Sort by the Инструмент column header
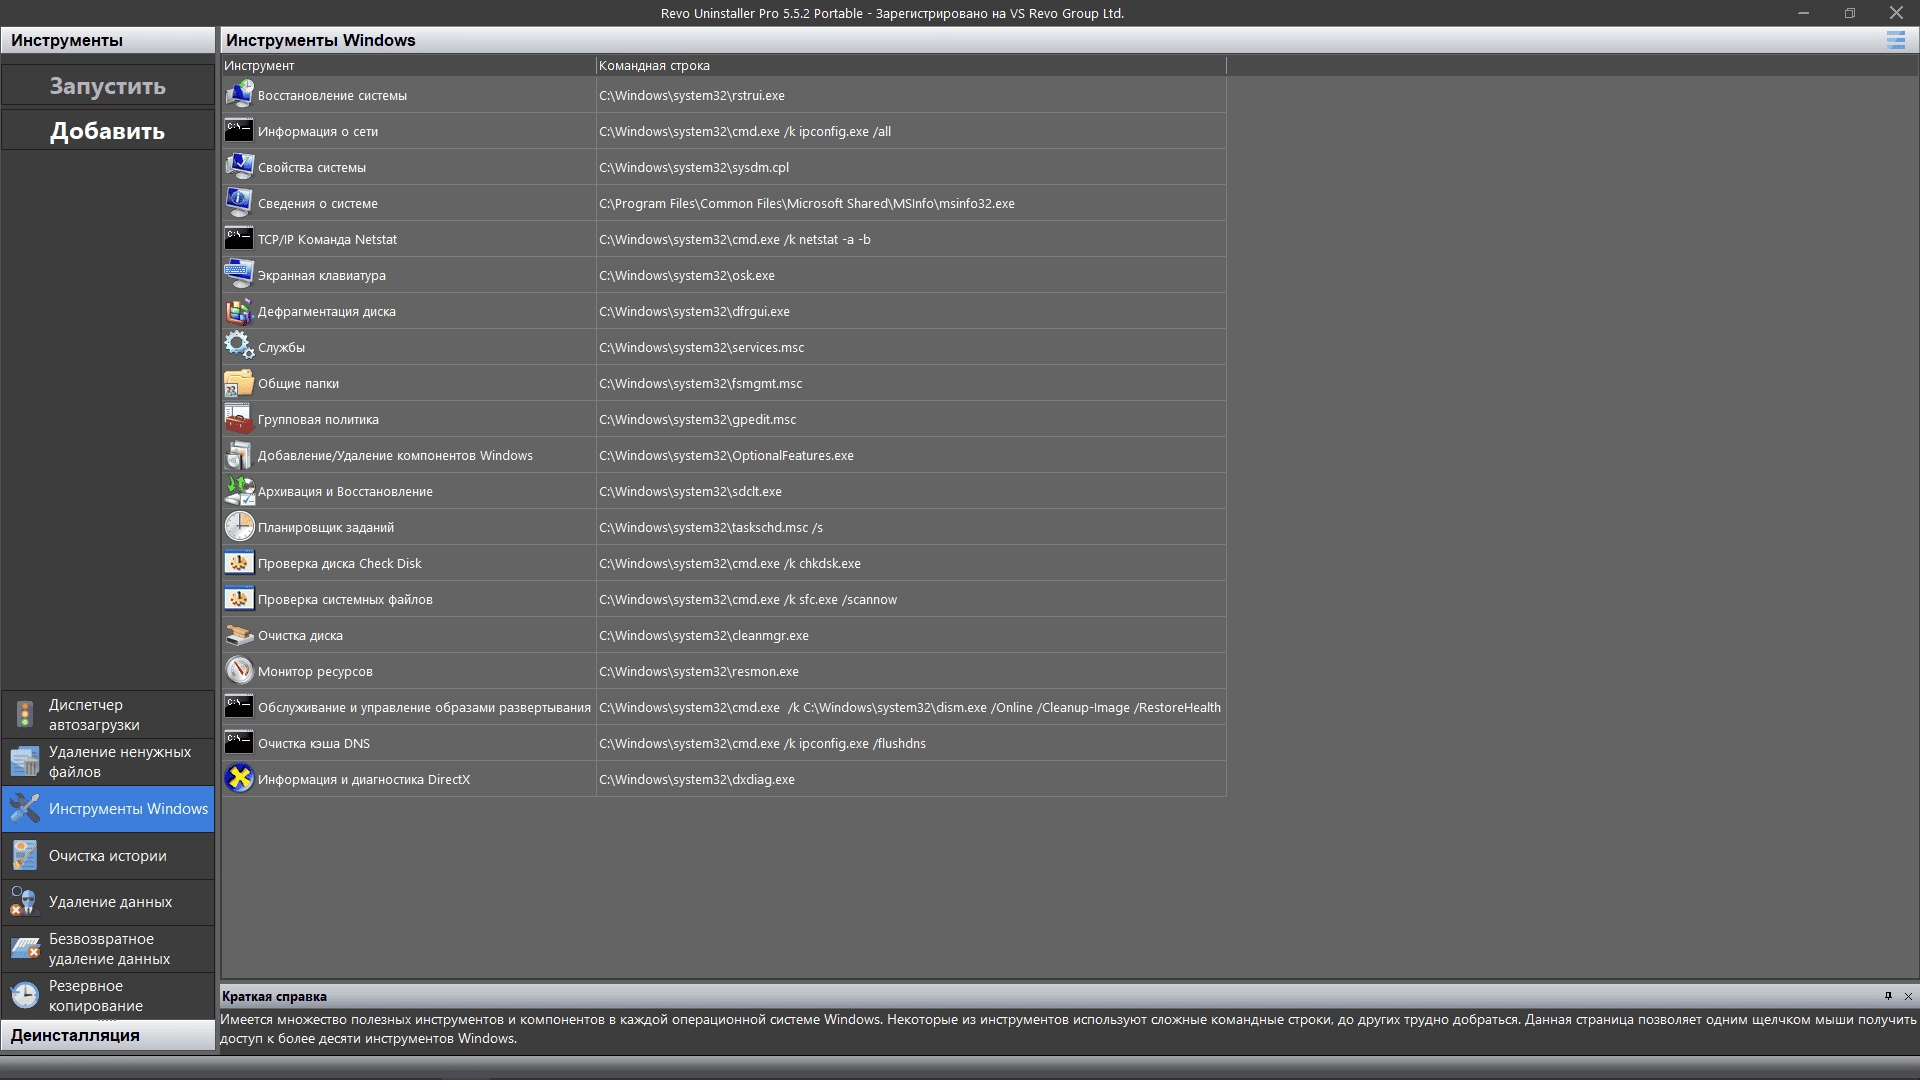The image size is (1920, 1080). coord(409,65)
